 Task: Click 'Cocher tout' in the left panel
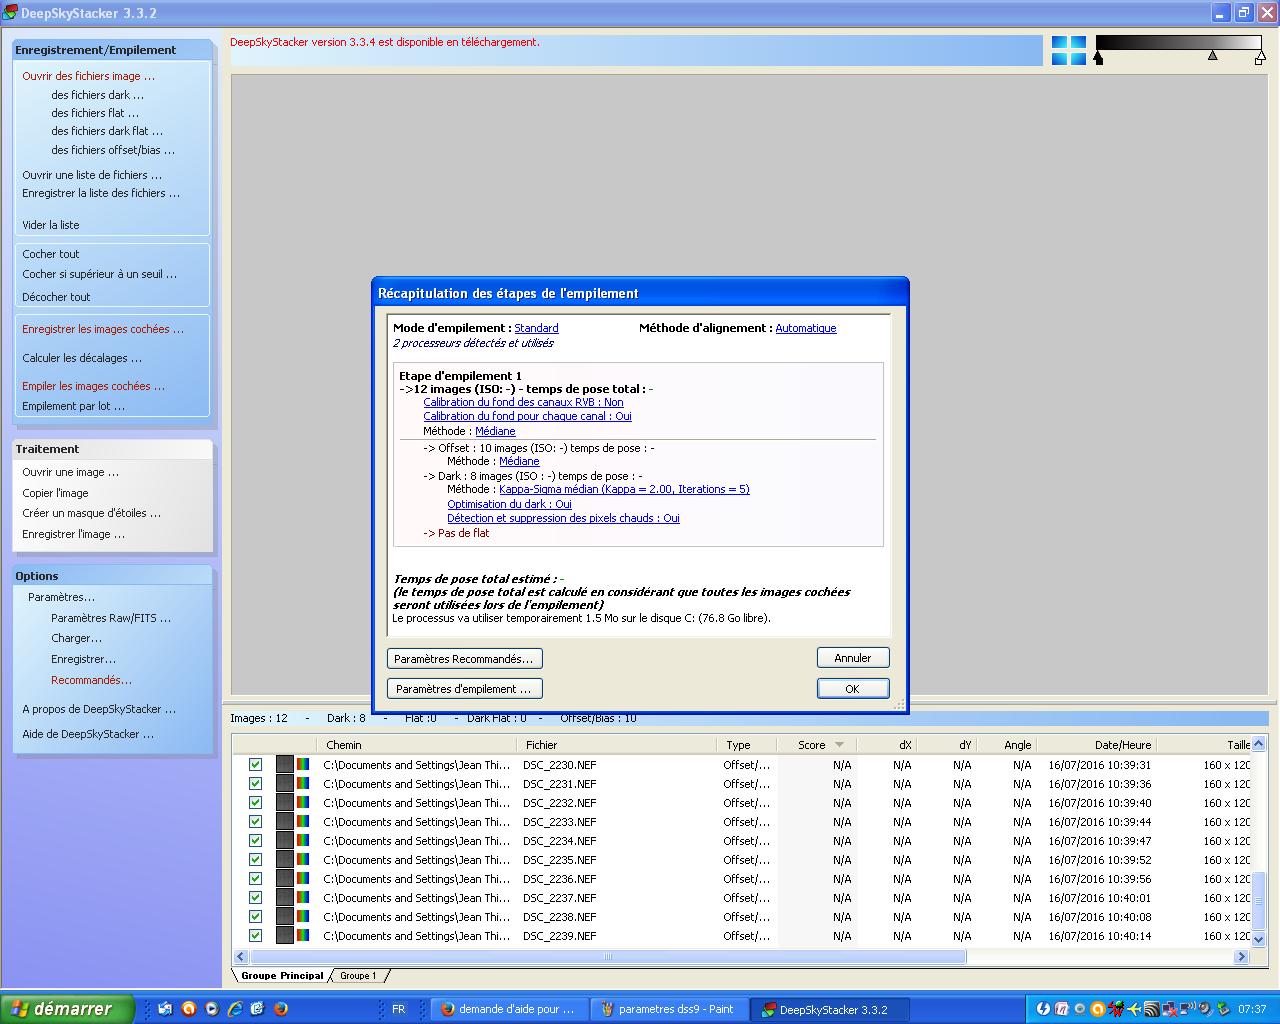pos(51,254)
